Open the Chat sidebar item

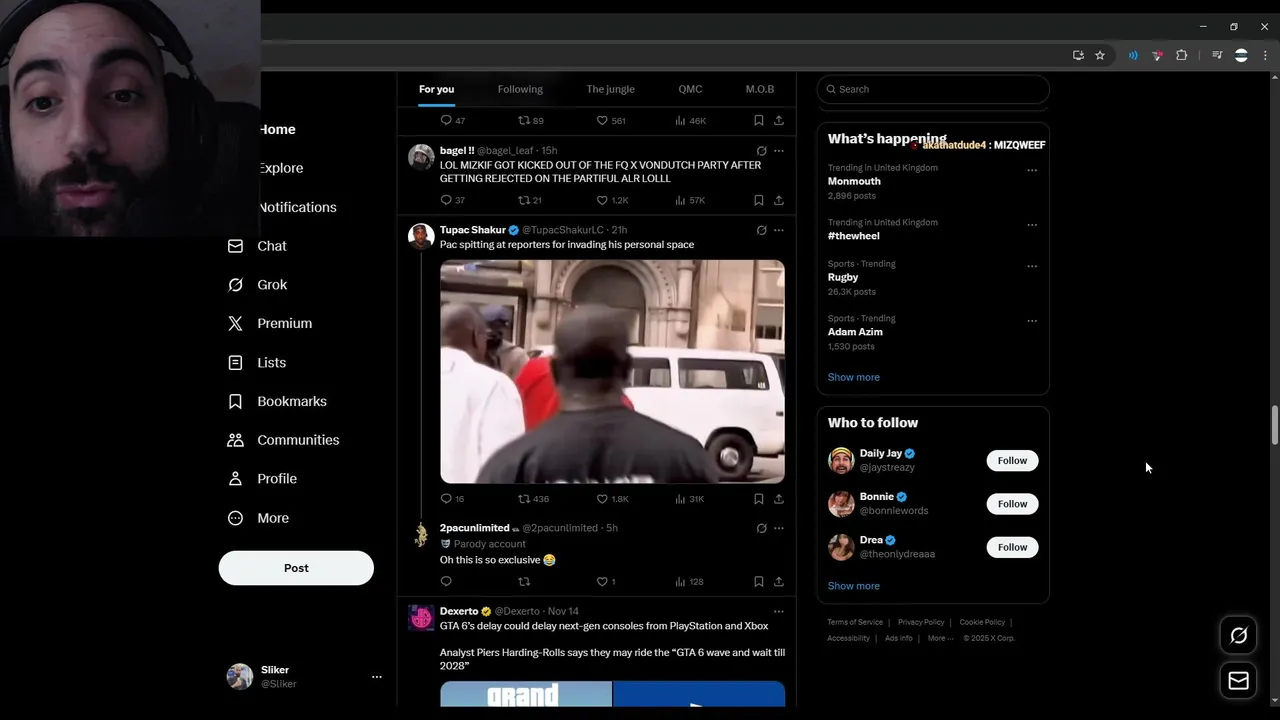click(257, 246)
